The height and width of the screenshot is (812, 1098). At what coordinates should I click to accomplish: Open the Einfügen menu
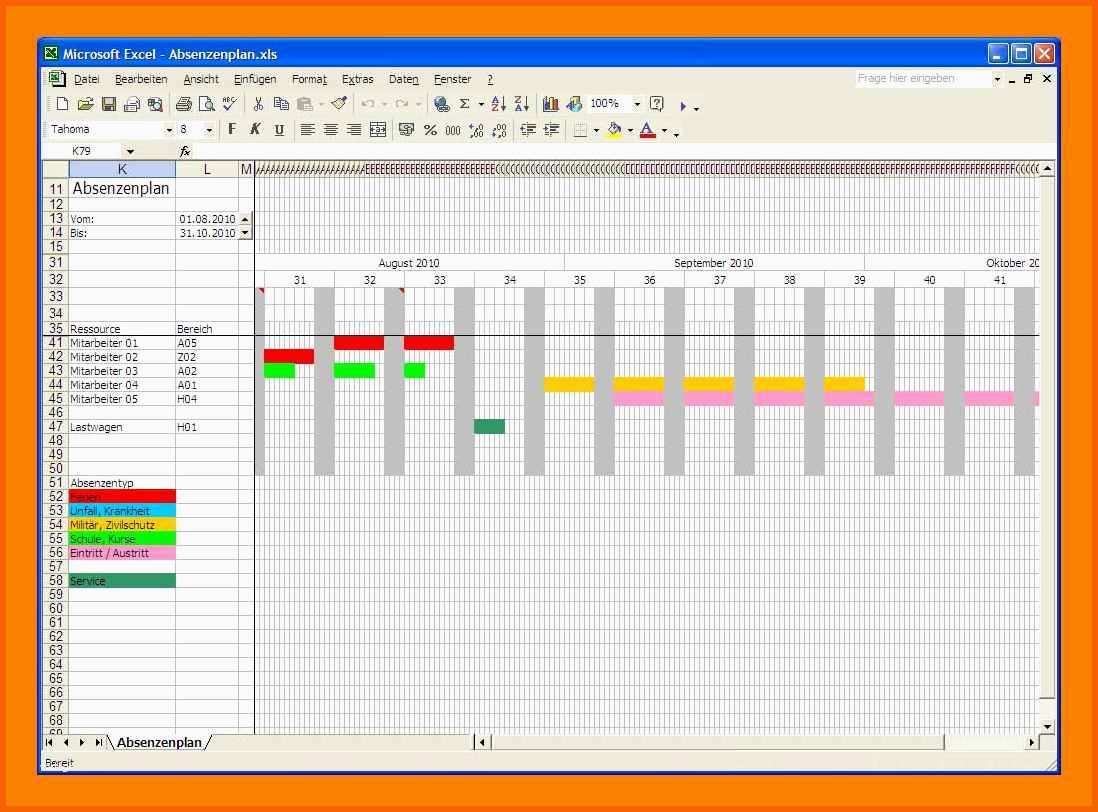click(255, 79)
